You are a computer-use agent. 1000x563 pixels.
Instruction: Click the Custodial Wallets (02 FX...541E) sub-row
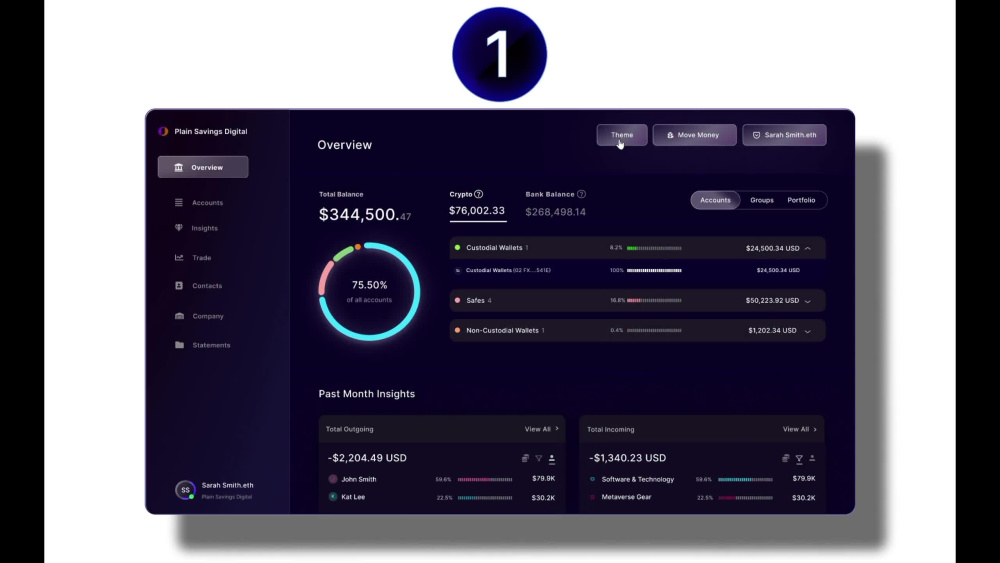pos(636,270)
